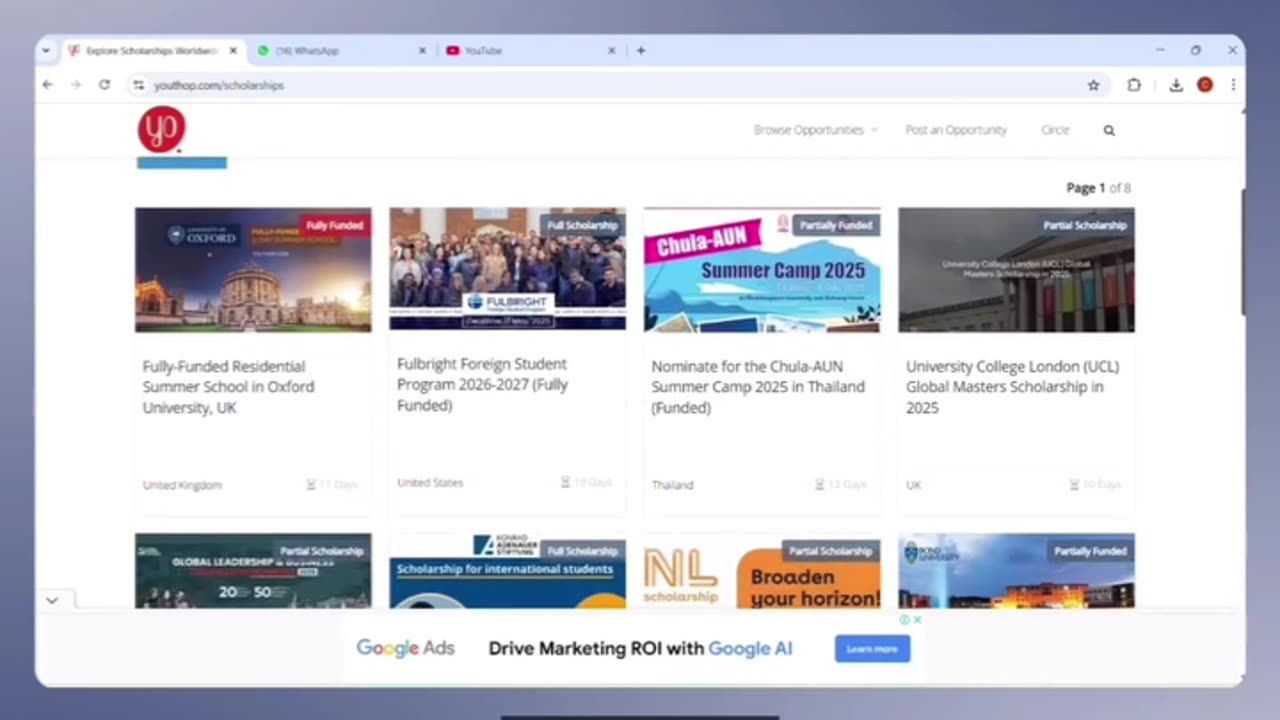Maximize the browser window
Viewport: 1280px width, 720px height.
[x=1196, y=50]
